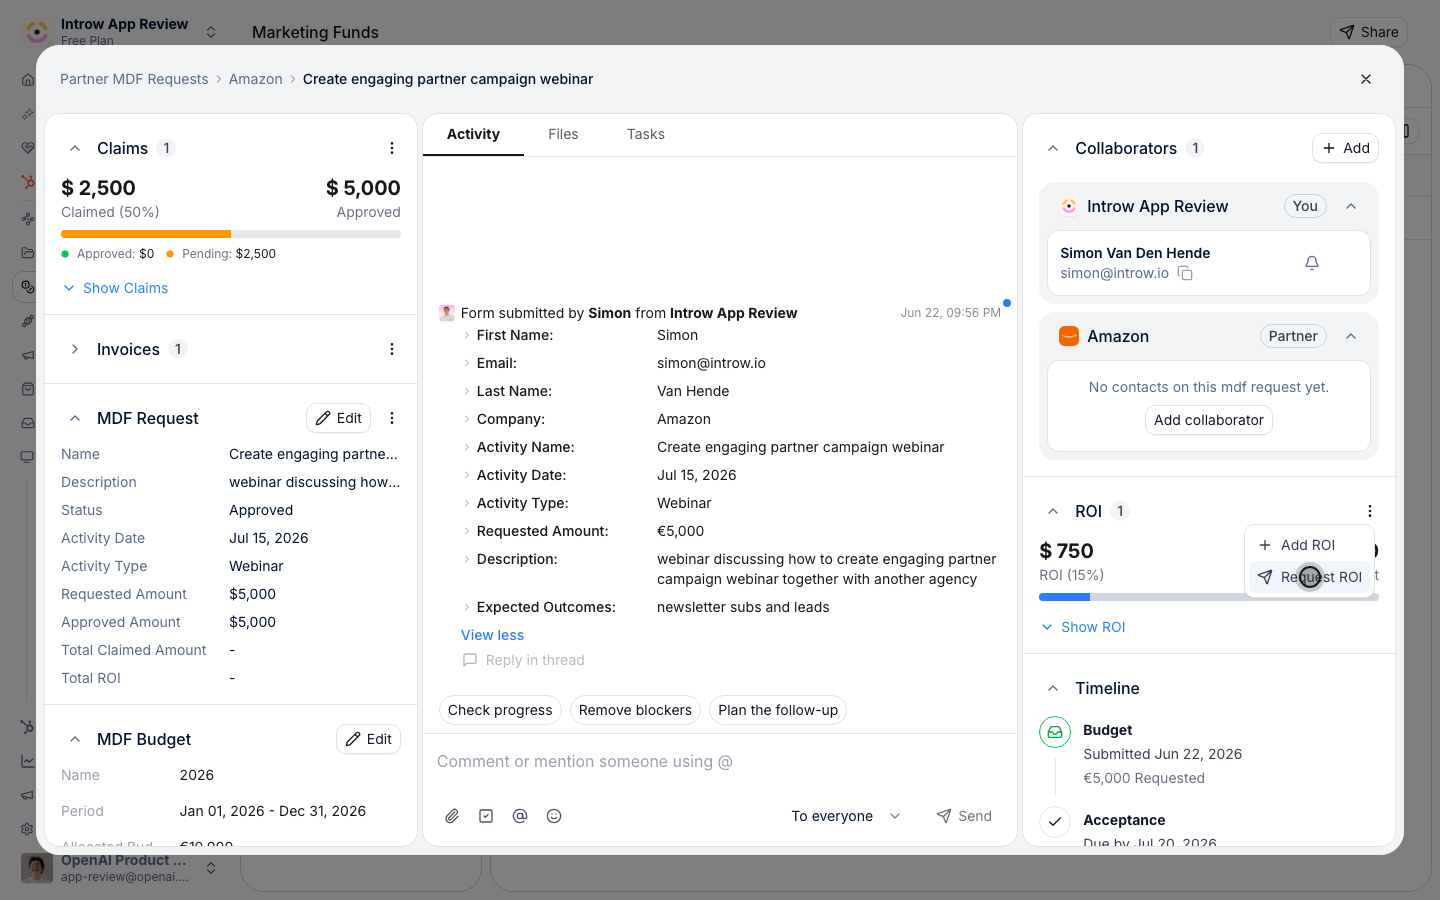The image size is (1440, 900).
Task: Collapse the Claims section
Action: 75,148
